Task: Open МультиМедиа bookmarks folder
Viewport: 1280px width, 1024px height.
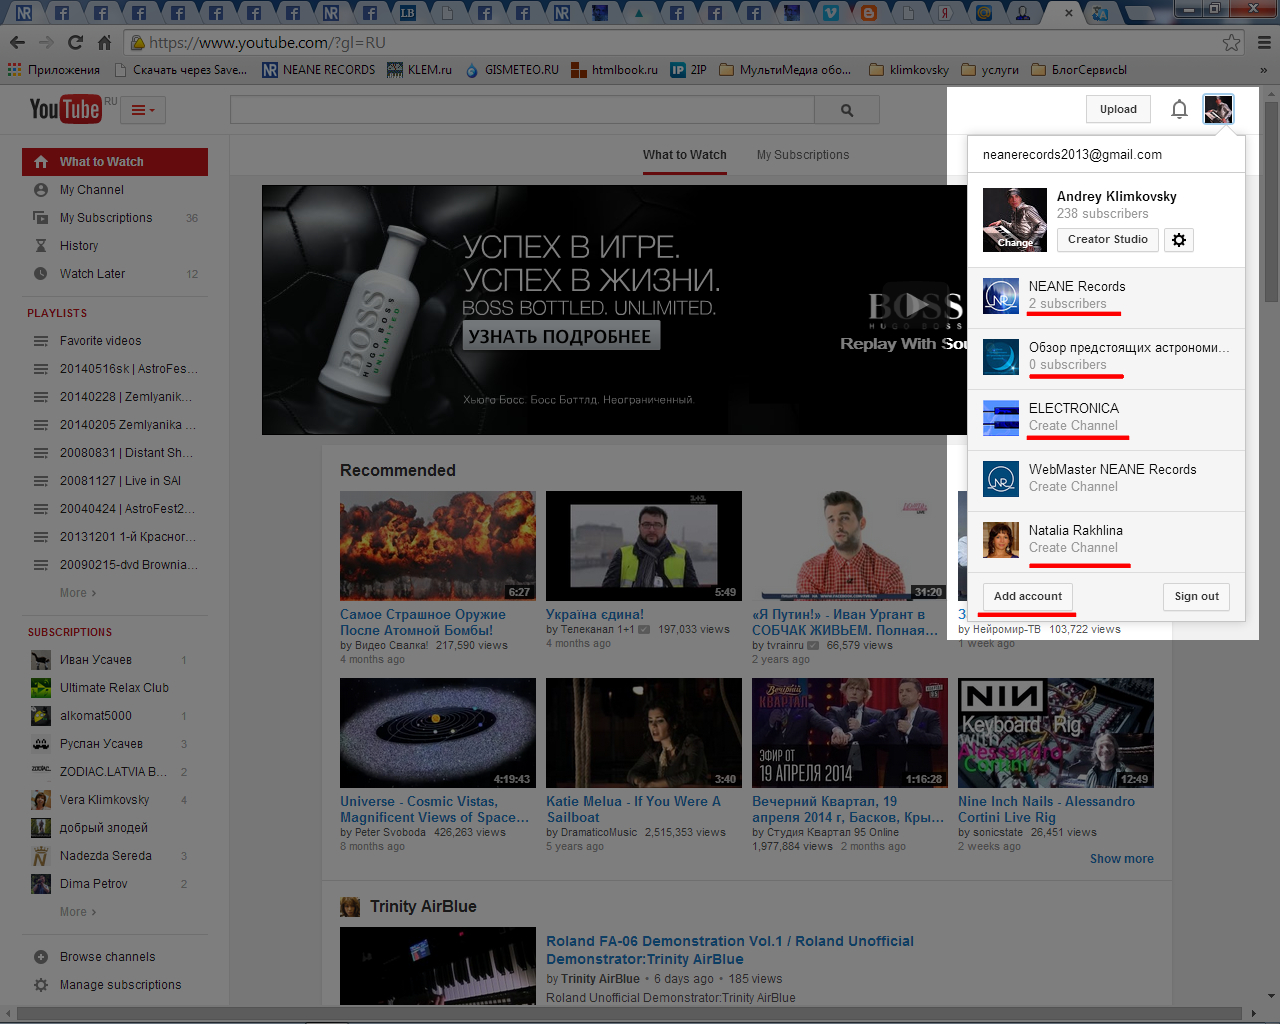Action: (x=785, y=70)
